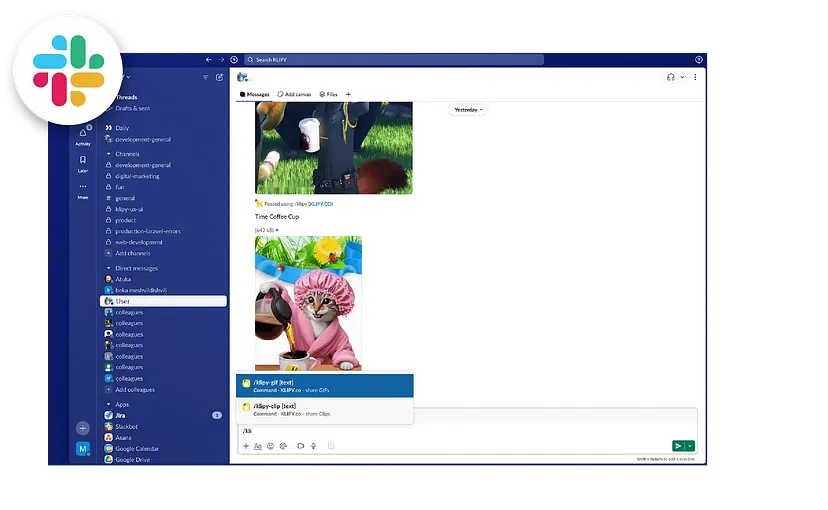Open the Asana app
The image size is (828, 510).
pyautogui.click(x=123, y=438)
